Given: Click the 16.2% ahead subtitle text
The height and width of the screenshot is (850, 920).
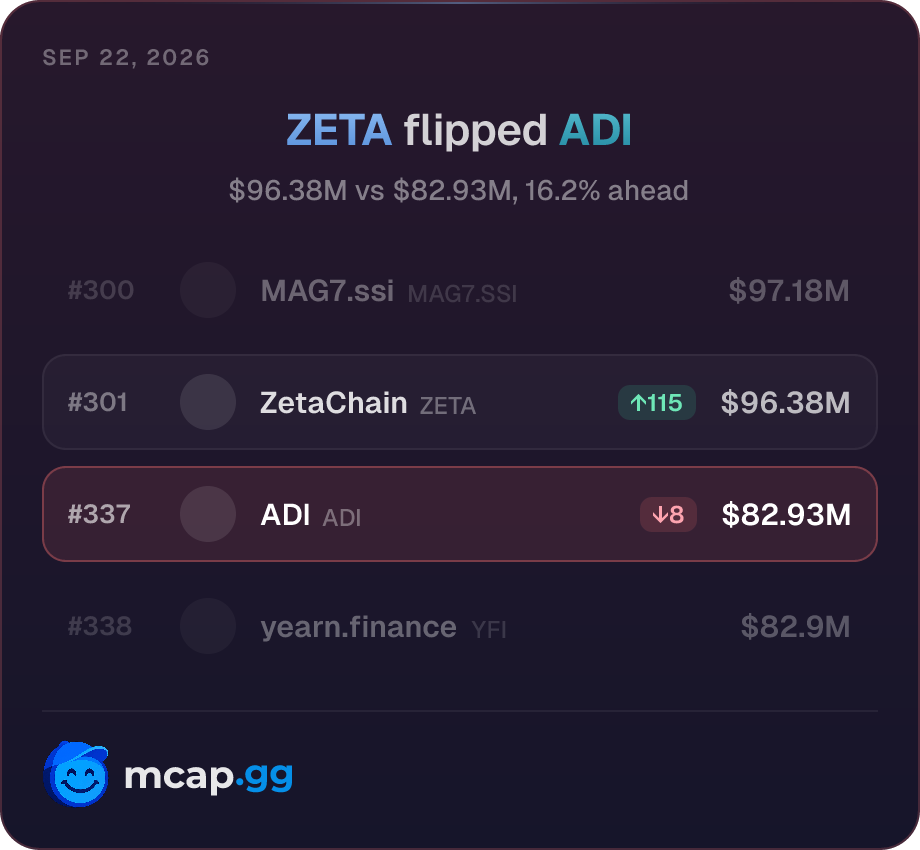Looking at the screenshot, I should coord(606,191).
